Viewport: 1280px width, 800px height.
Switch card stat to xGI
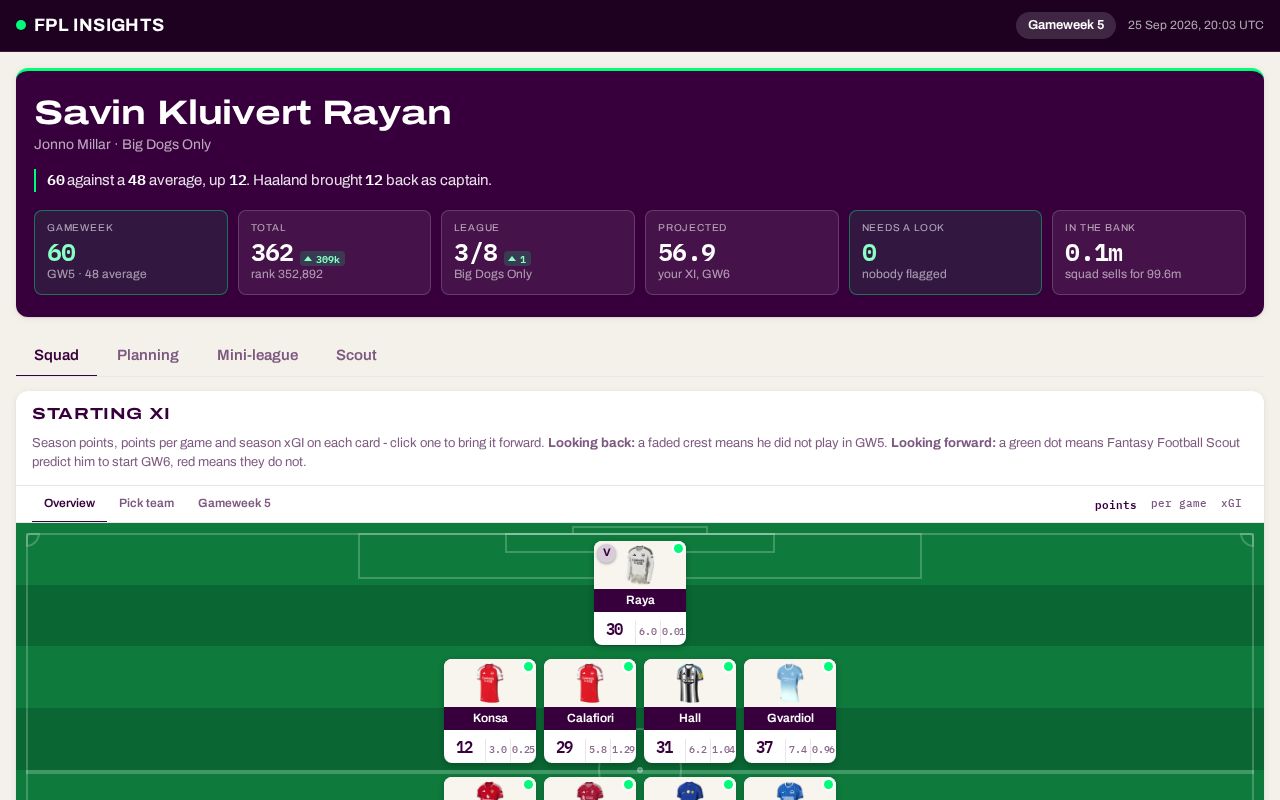pos(1231,504)
